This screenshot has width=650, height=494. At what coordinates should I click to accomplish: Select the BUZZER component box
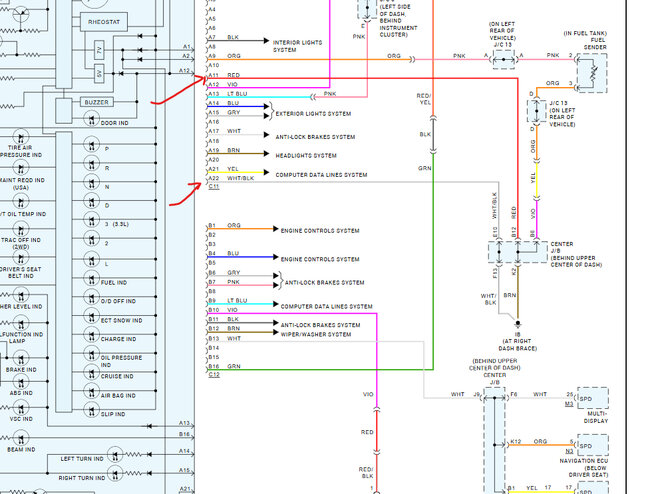(x=97, y=102)
